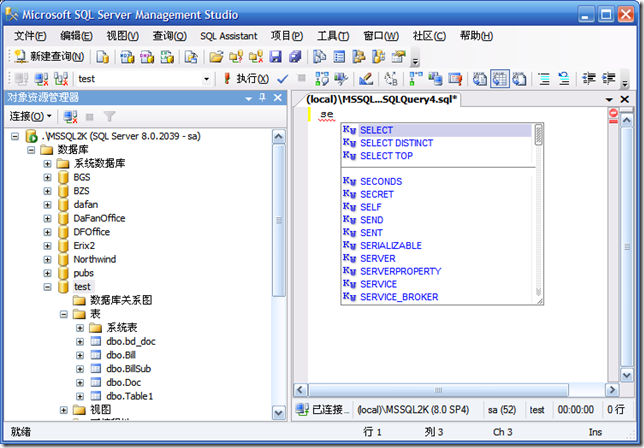Open the 连接(O) dropdown in Object Explorer

click(30, 117)
